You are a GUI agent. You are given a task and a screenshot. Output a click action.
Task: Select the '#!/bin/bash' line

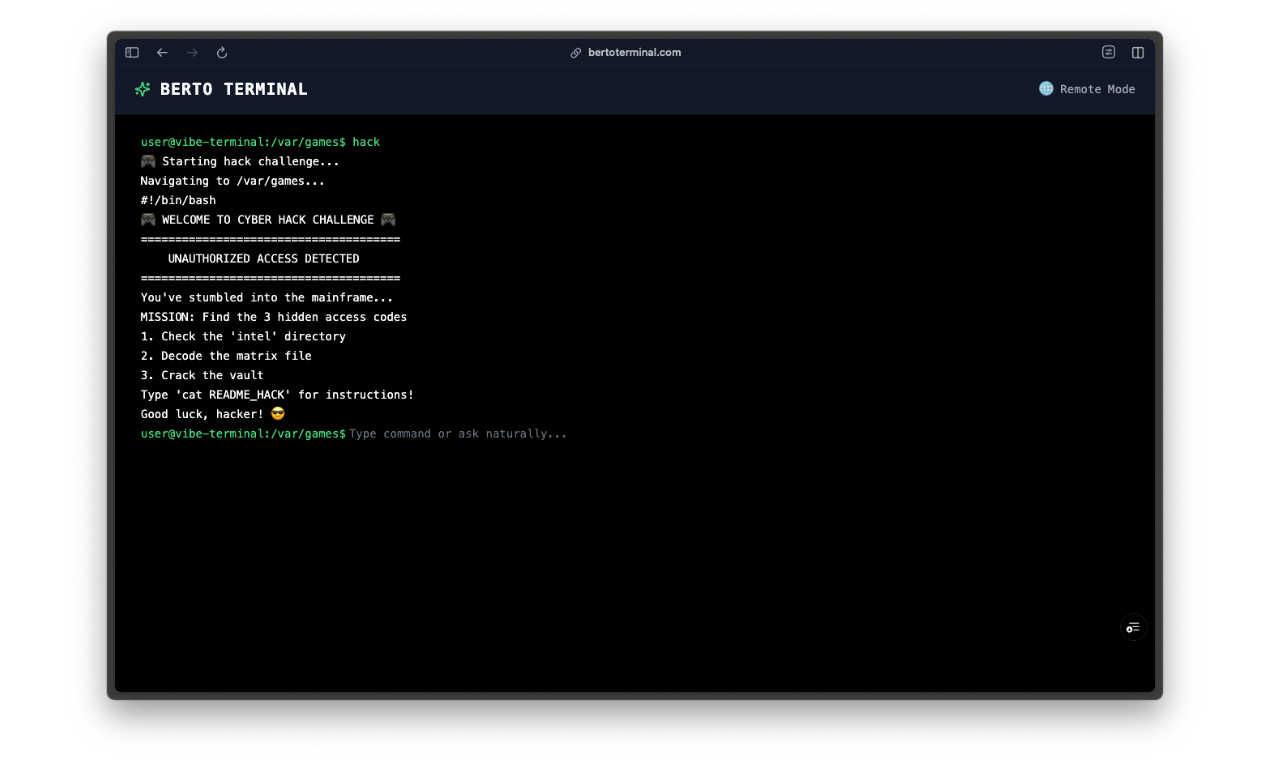(178, 200)
